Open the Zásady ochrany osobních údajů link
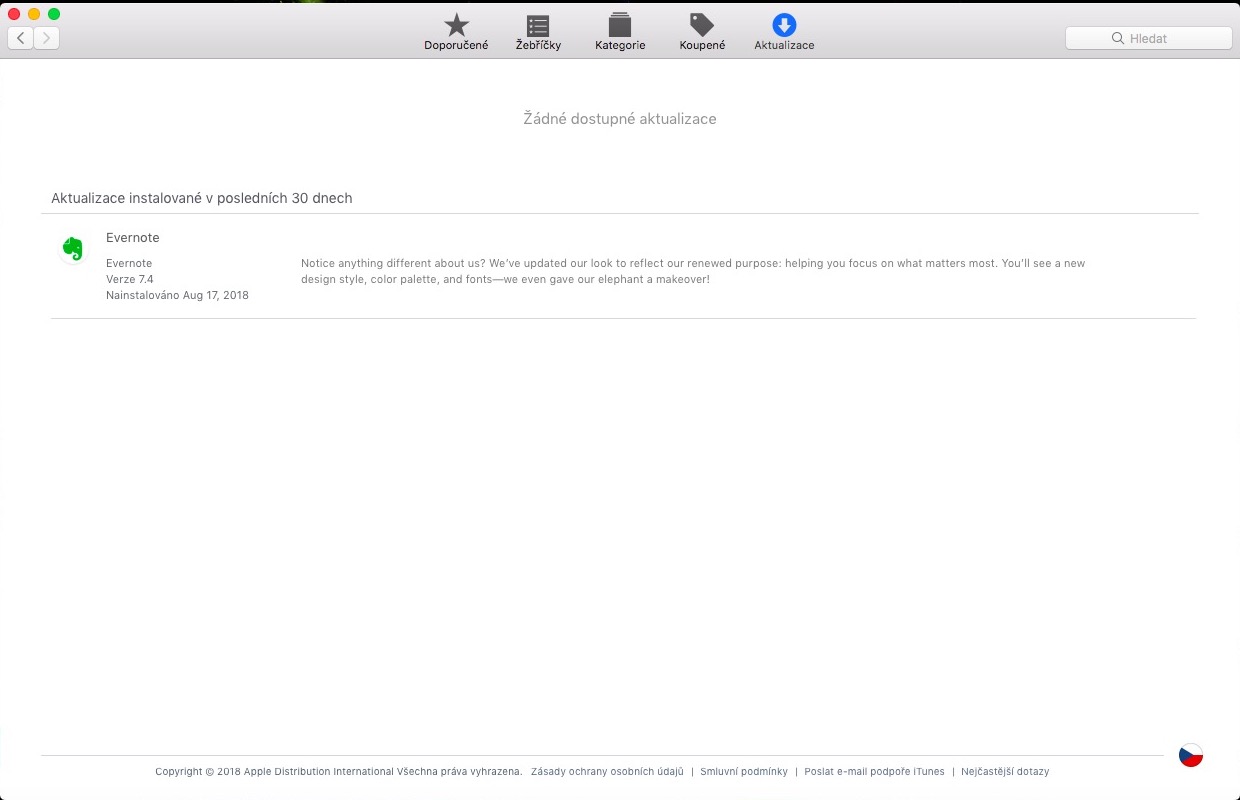 pos(607,771)
